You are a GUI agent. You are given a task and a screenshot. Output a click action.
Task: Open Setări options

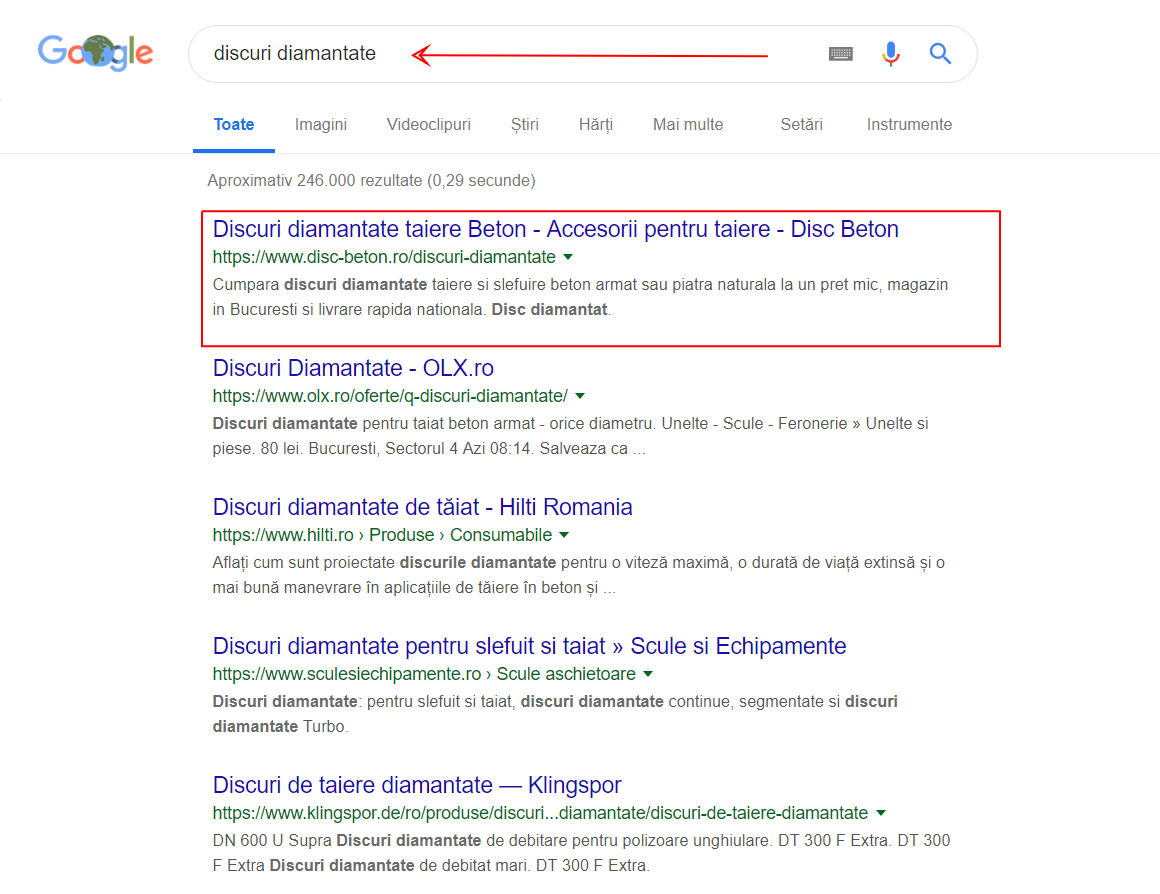(x=801, y=124)
